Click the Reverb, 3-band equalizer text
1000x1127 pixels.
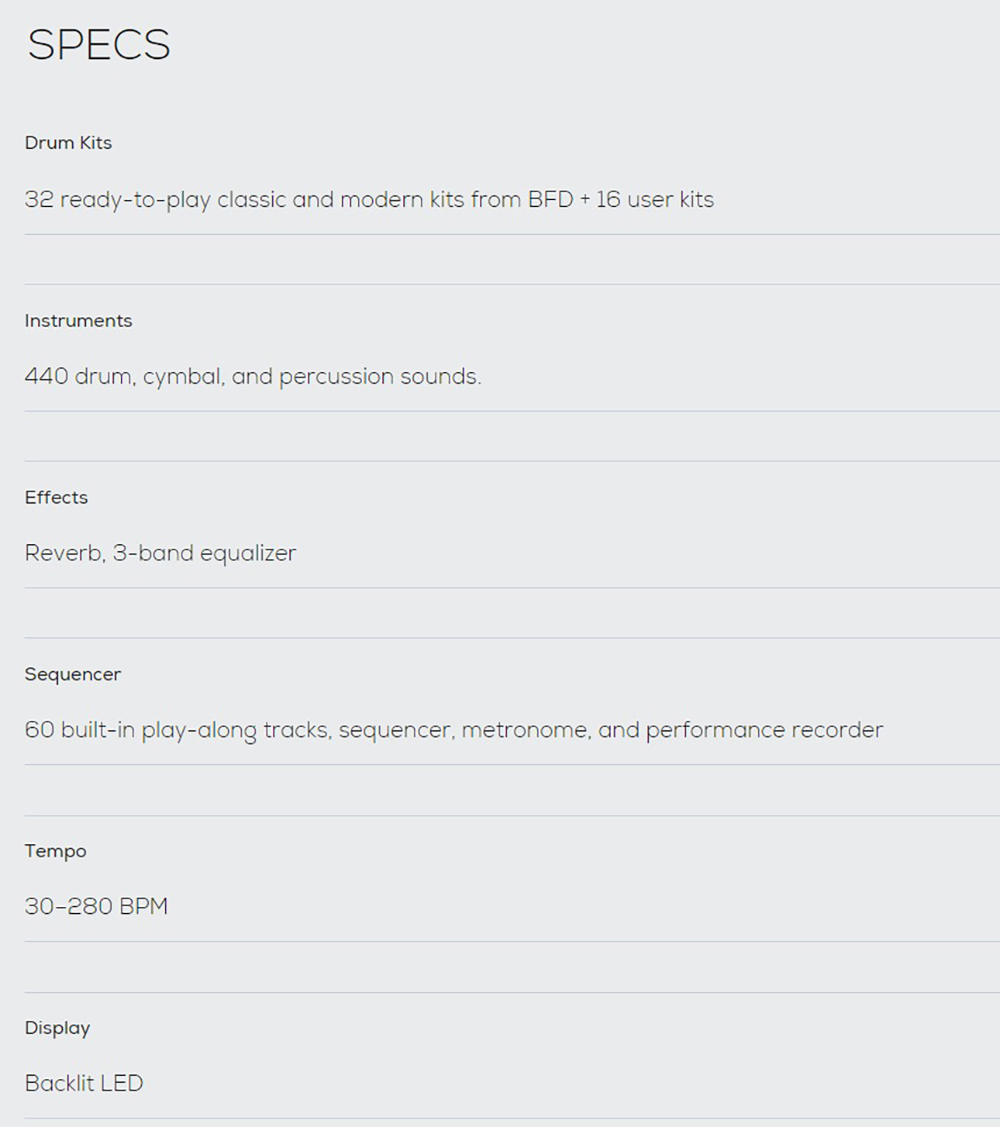click(x=160, y=553)
